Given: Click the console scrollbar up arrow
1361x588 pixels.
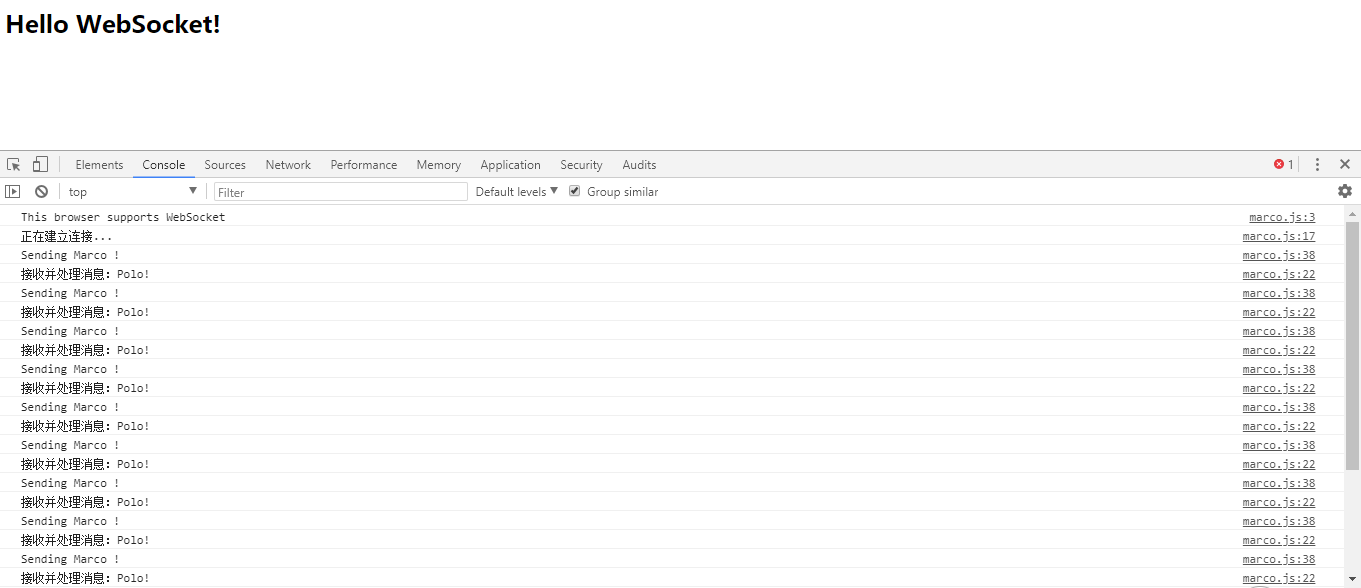Looking at the screenshot, I should coord(1352,214).
